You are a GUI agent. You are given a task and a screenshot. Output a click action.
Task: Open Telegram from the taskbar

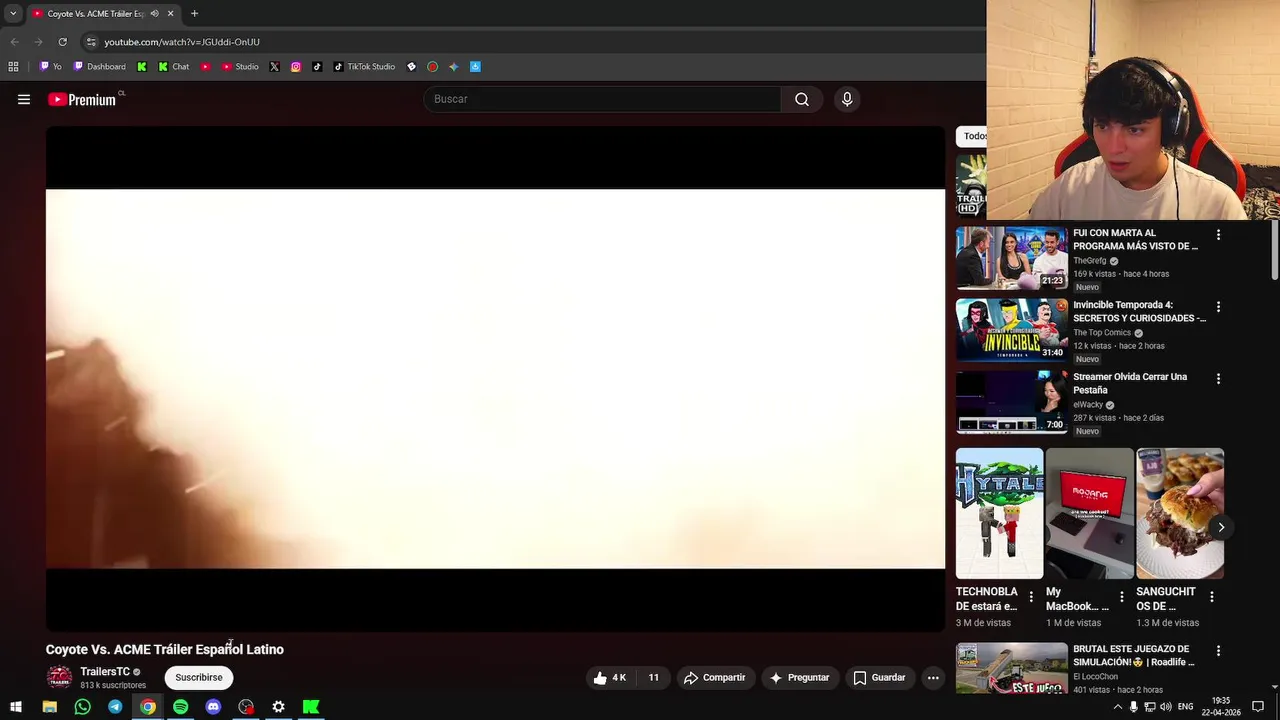coord(115,707)
